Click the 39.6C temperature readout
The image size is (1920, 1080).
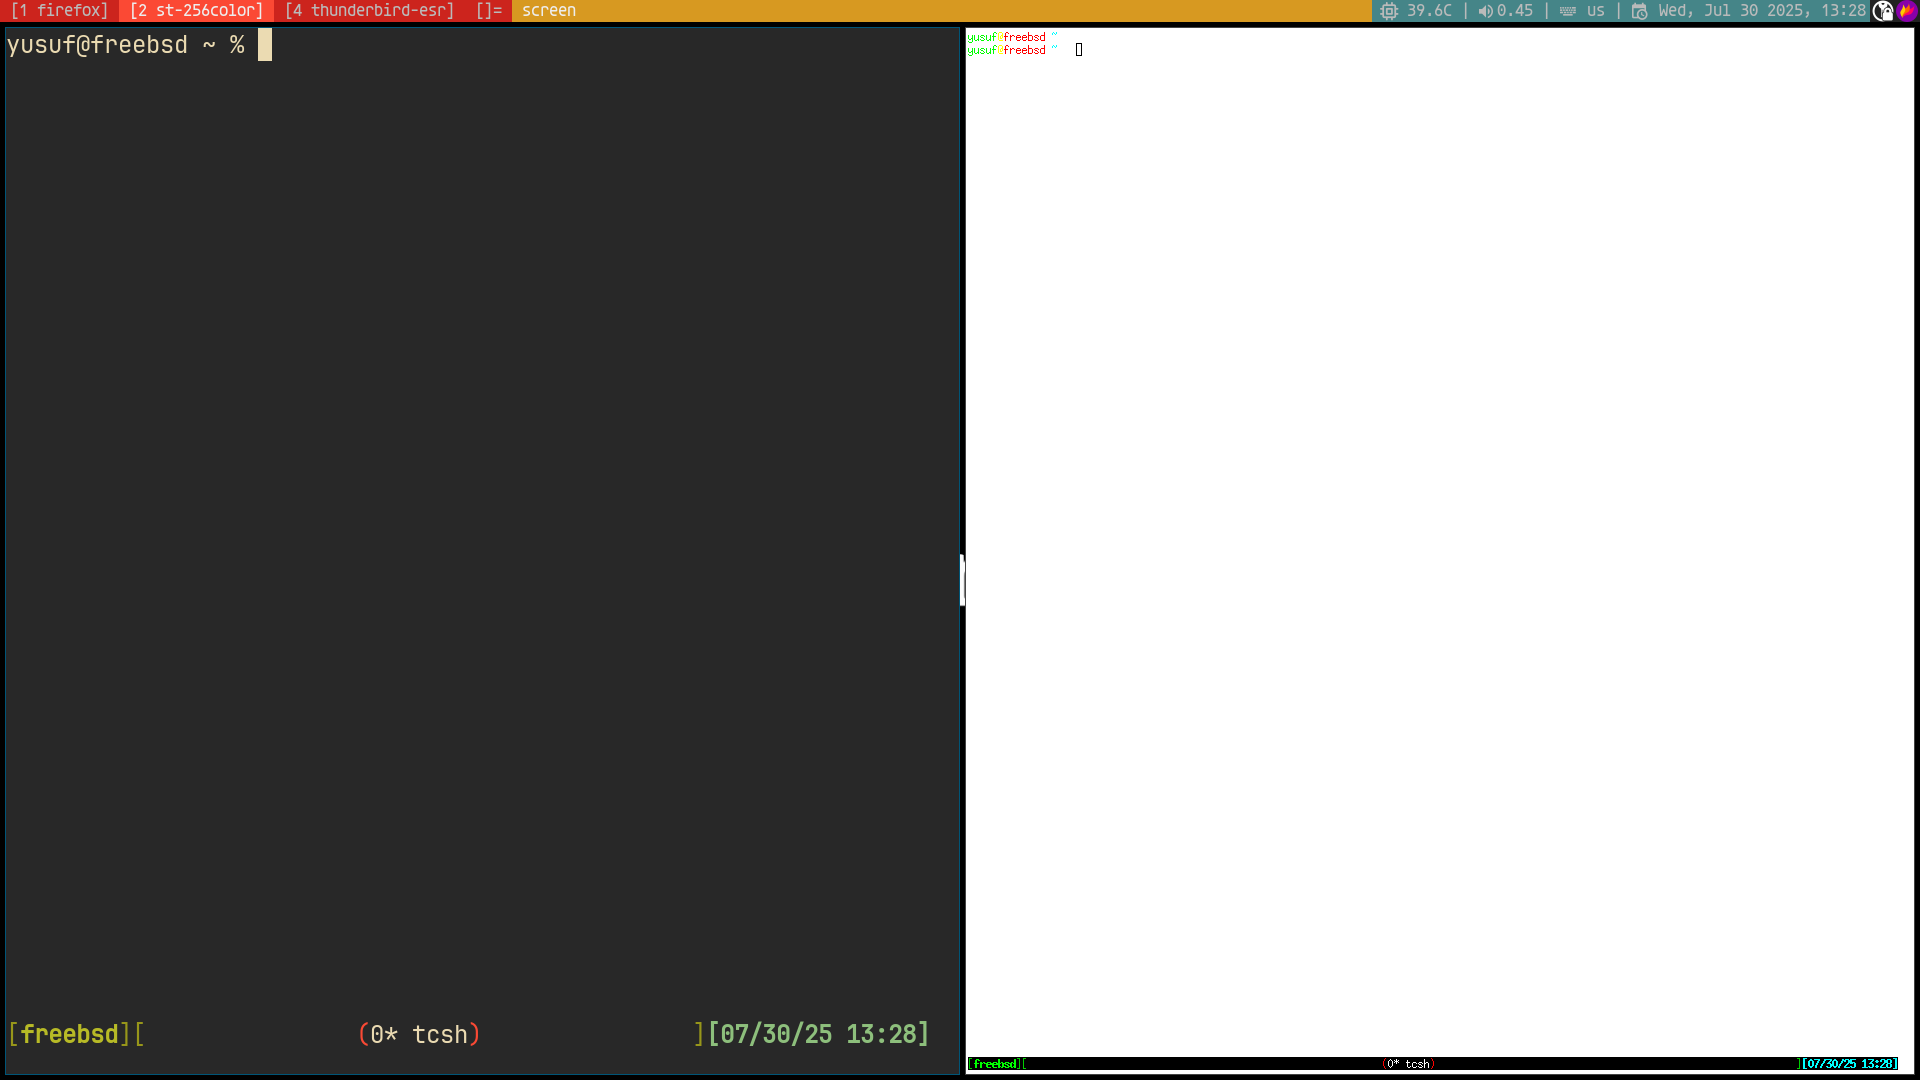tap(1429, 11)
